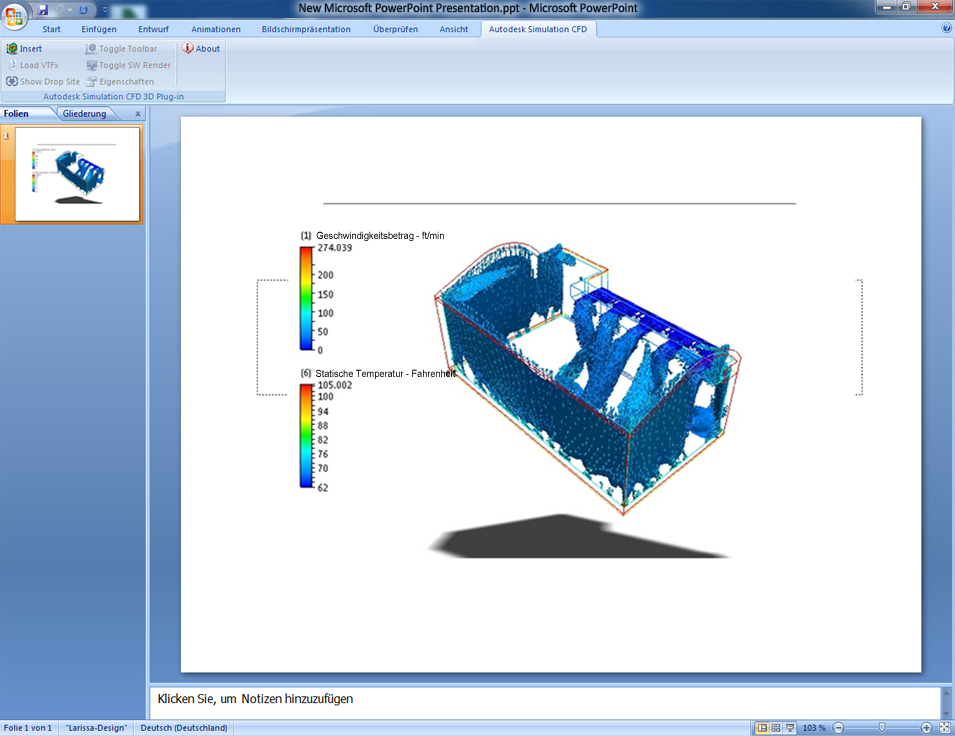Click the notes pane scrollbar
Image resolution: width=955 pixels, height=736 pixels.
coord(946,702)
